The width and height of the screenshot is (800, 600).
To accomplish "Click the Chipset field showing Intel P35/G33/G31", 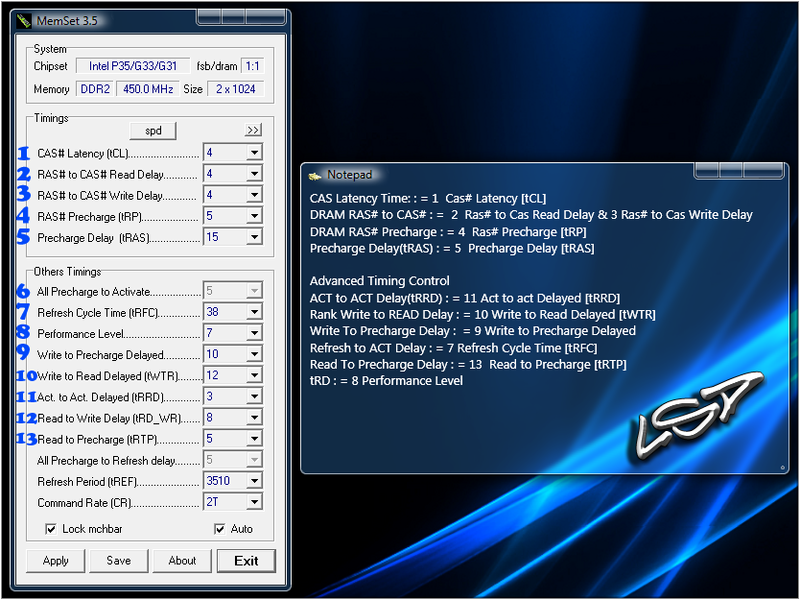I will [x=133, y=66].
